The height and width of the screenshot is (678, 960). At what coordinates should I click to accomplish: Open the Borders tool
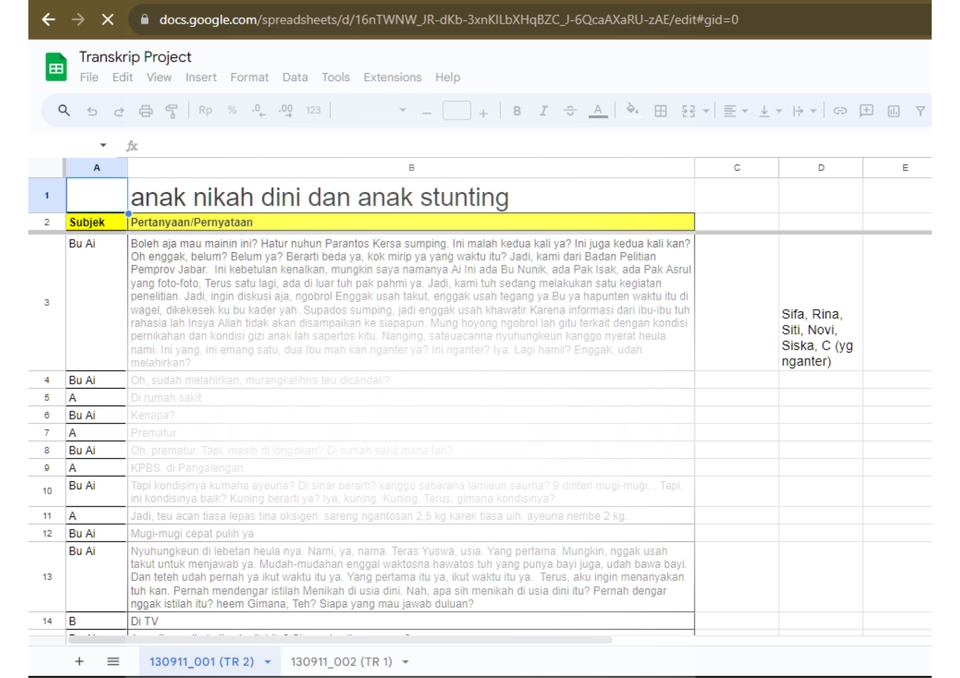point(661,110)
